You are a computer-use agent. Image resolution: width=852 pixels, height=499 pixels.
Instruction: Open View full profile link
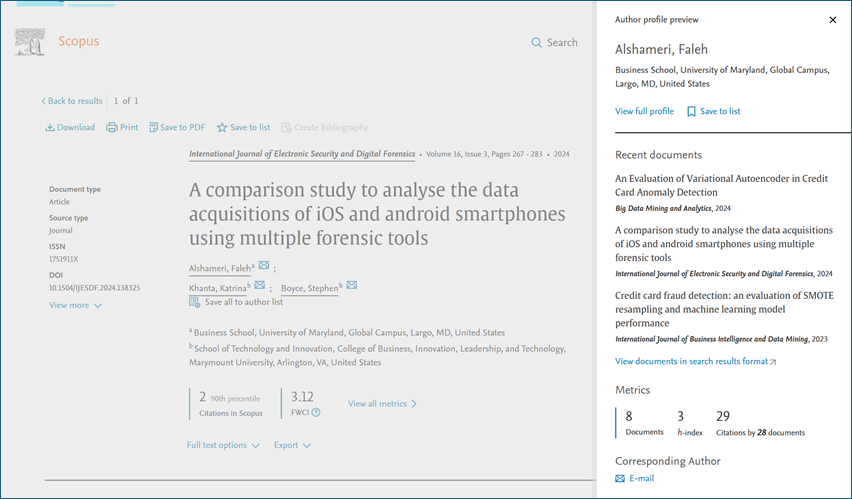pos(644,112)
